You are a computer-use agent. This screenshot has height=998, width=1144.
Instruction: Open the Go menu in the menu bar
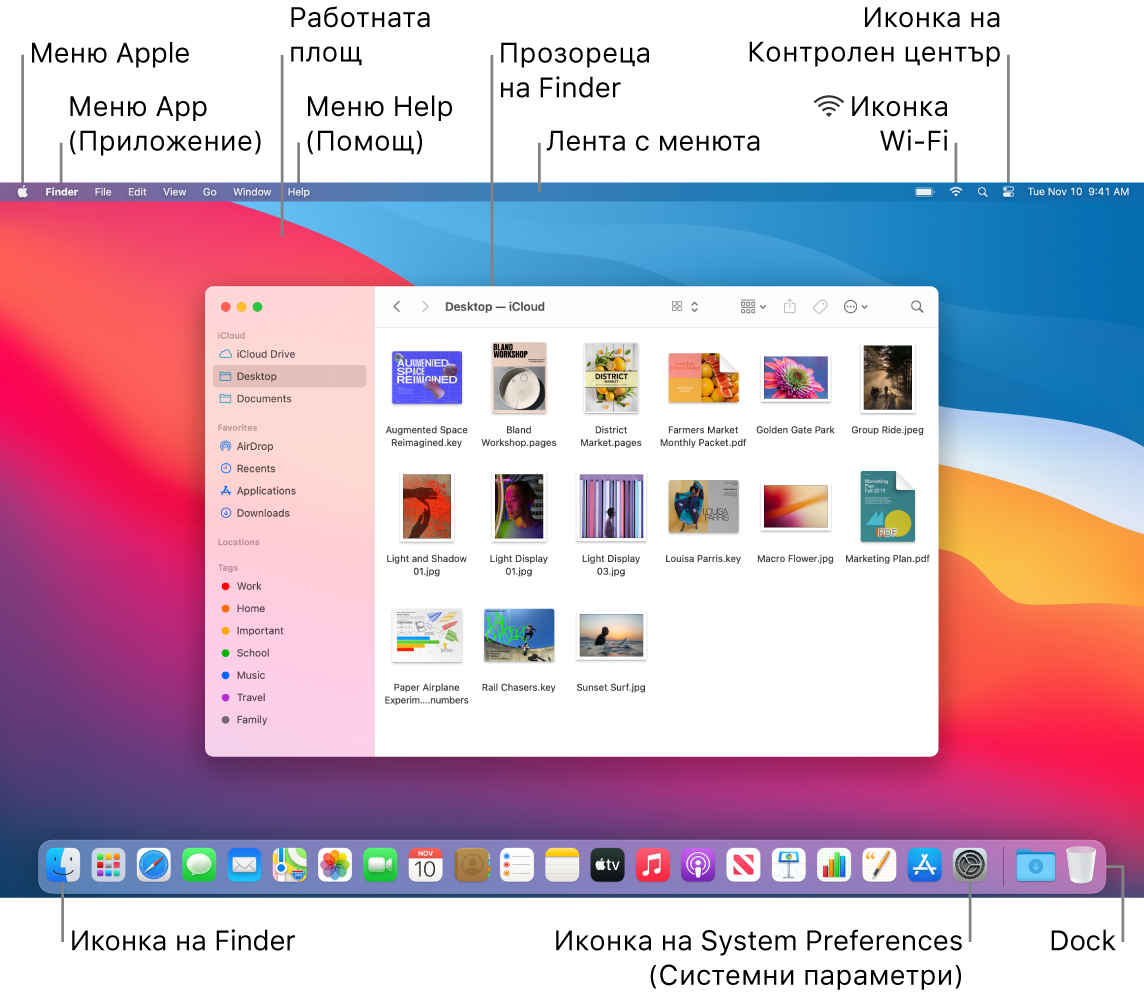click(x=209, y=191)
